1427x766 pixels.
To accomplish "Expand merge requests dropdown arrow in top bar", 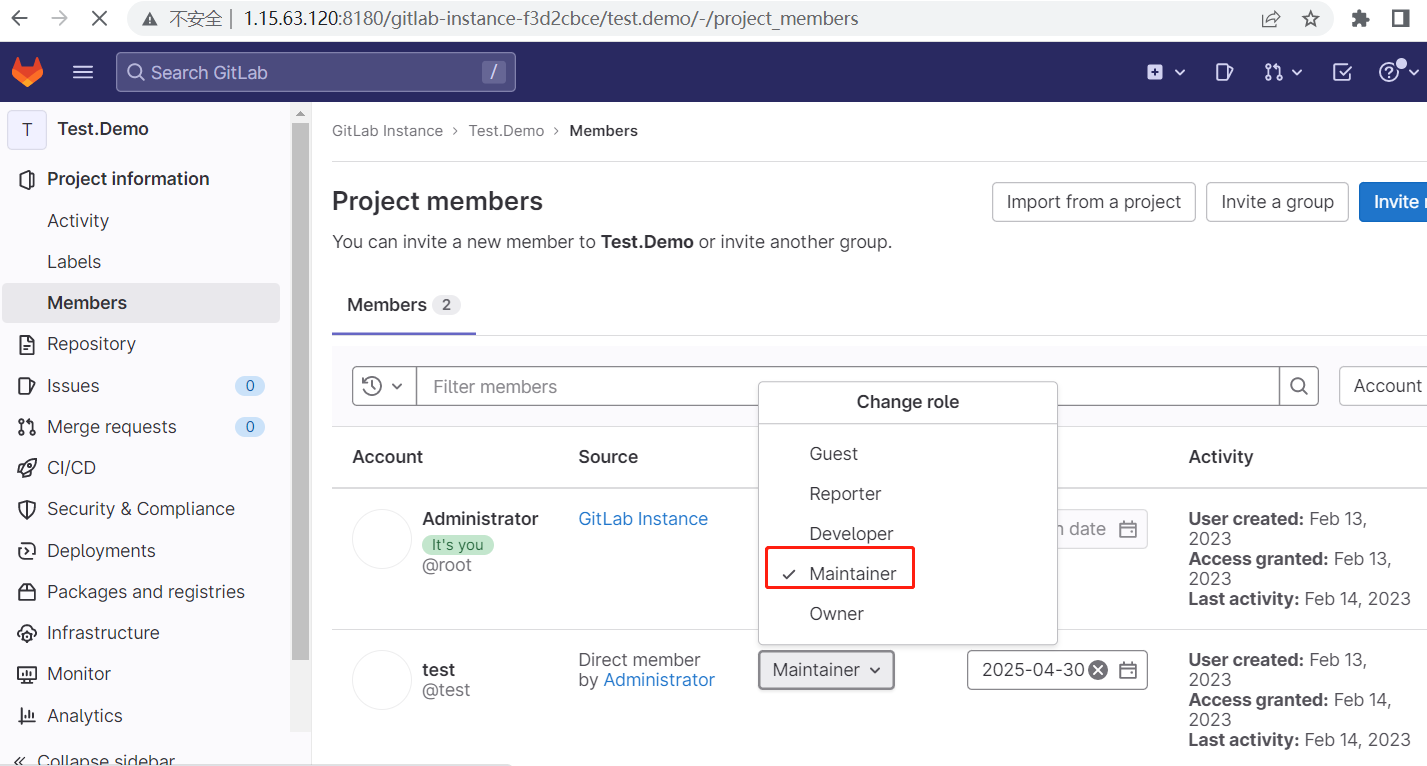I will (x=1297, y=72).
